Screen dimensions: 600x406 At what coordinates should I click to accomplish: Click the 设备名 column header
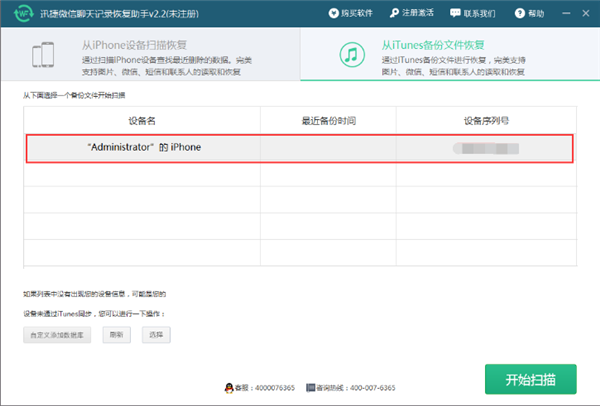coord(142,120)
